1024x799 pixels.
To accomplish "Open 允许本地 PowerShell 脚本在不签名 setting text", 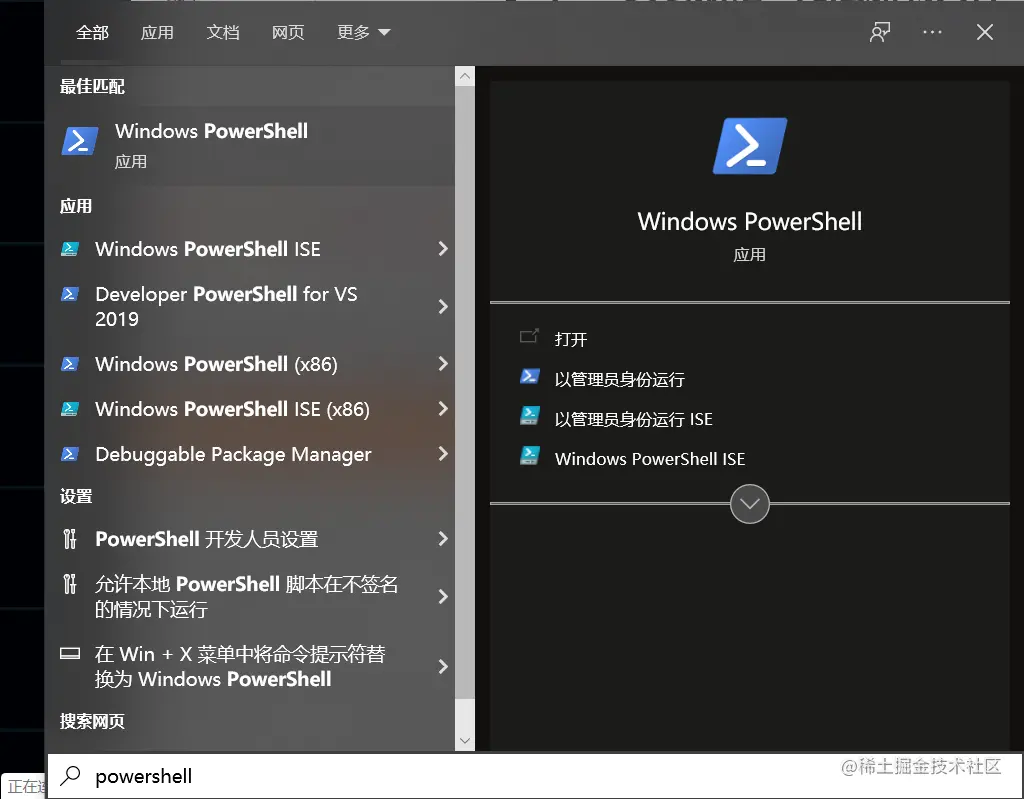I will pyautogui.click(x=246, y=596).
